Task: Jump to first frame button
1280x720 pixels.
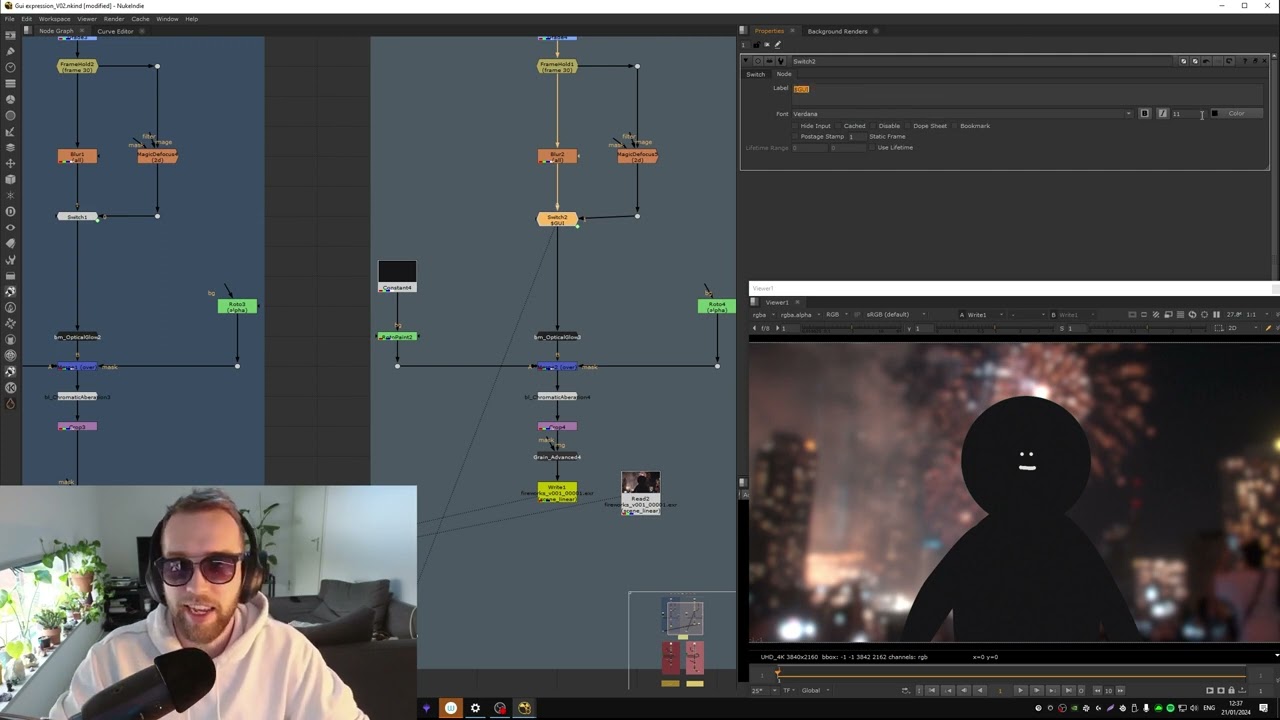Action: (x=932, y=690)
